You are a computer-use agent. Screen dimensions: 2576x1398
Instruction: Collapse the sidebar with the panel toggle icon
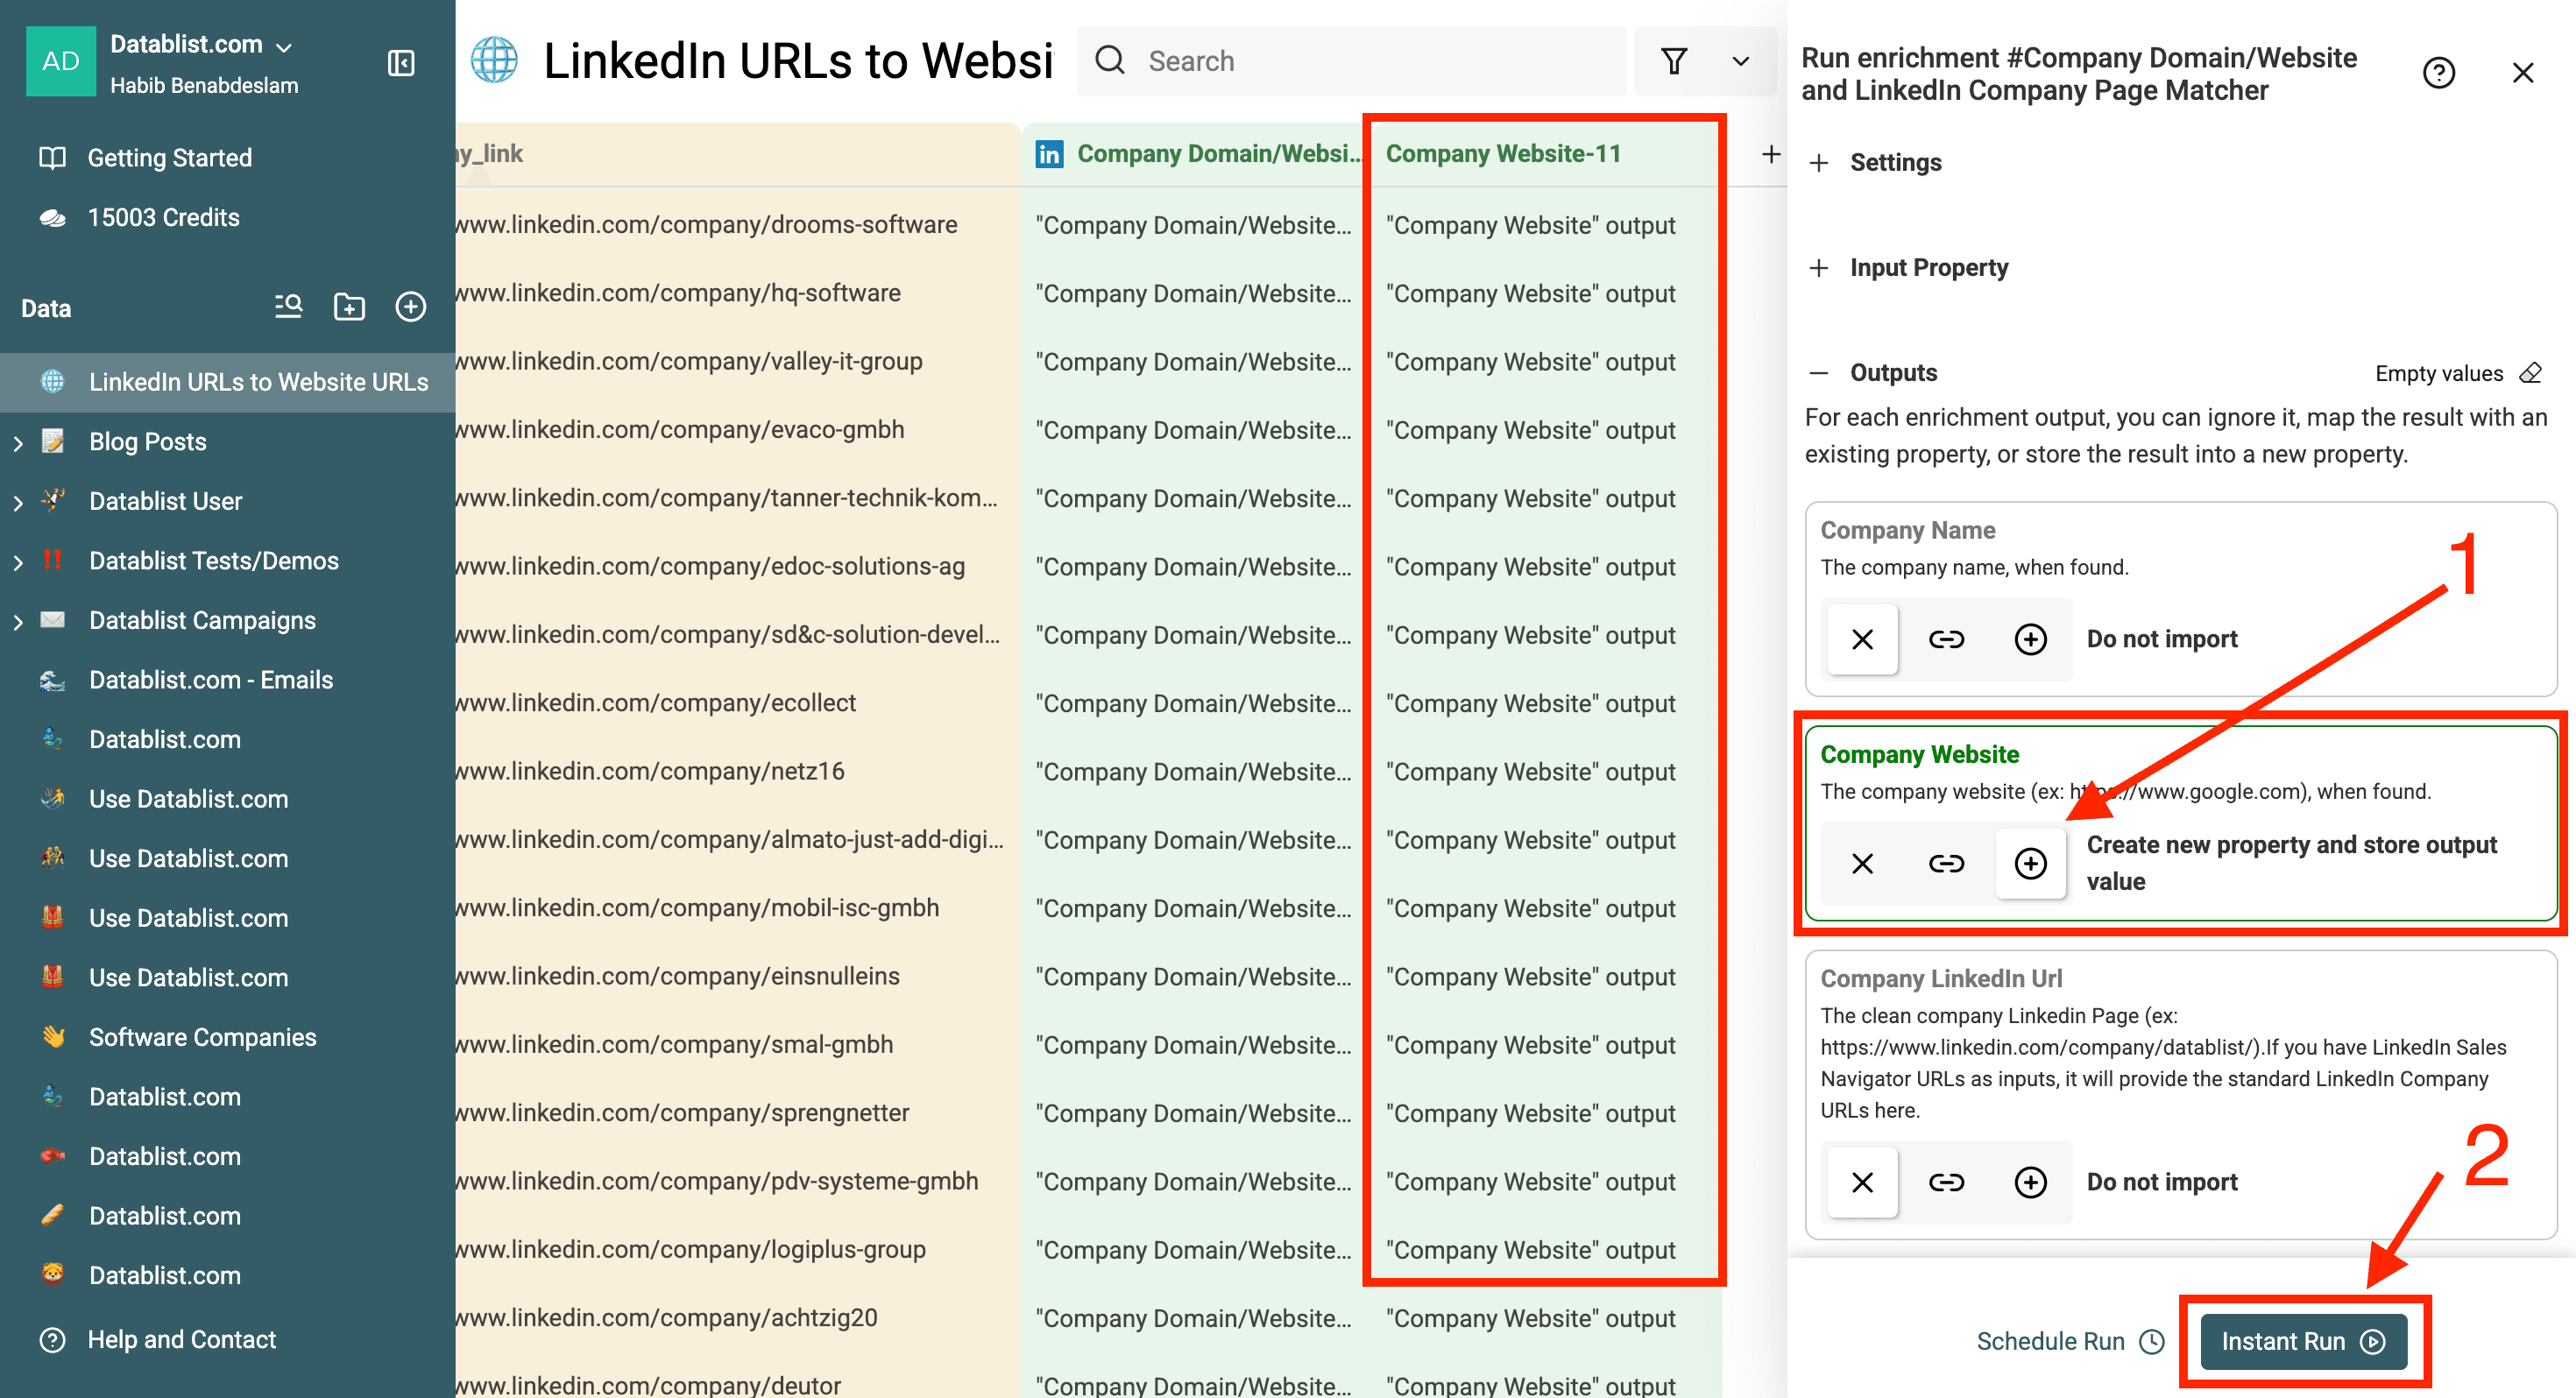(x=401, y=62)
